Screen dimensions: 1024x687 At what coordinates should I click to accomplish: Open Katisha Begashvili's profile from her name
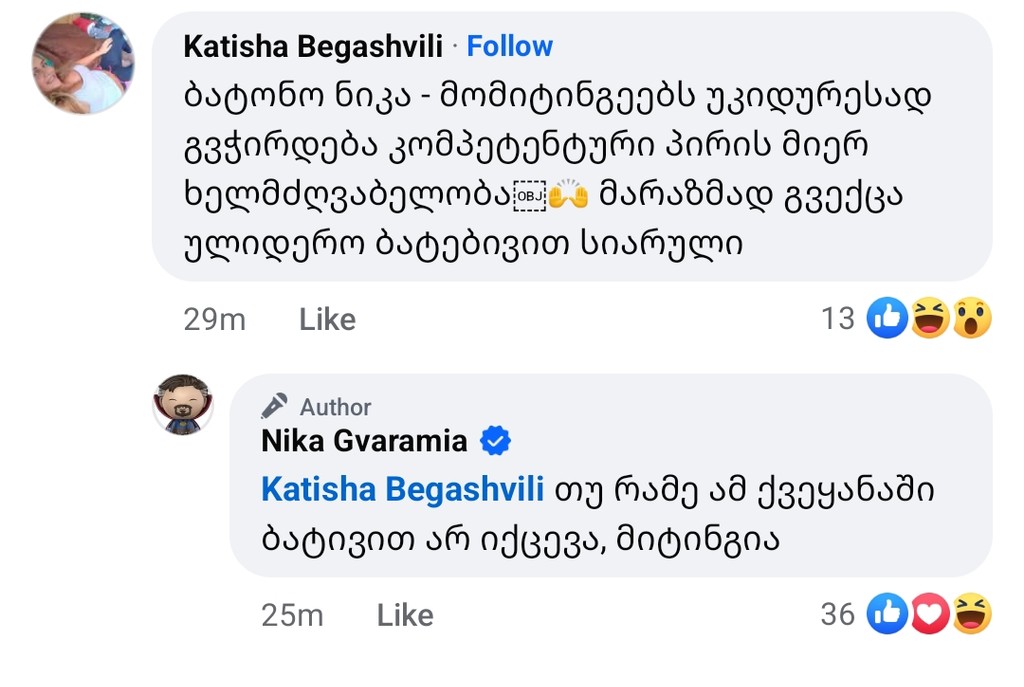coord(314,46)
